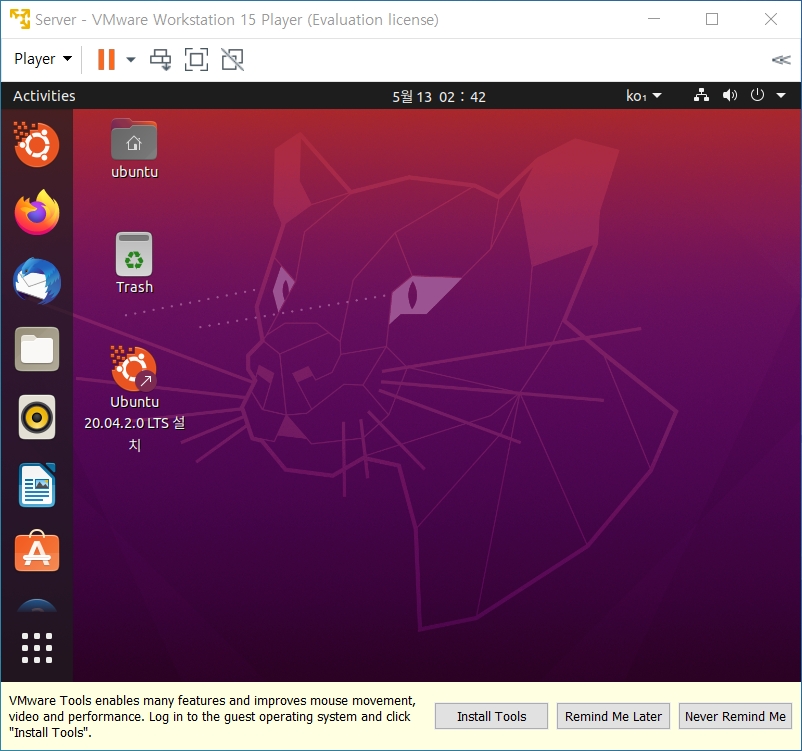Show all applications grid
The width and height of the screenshot is (802, 751).
pyautogui.click(x=37, y=648)
